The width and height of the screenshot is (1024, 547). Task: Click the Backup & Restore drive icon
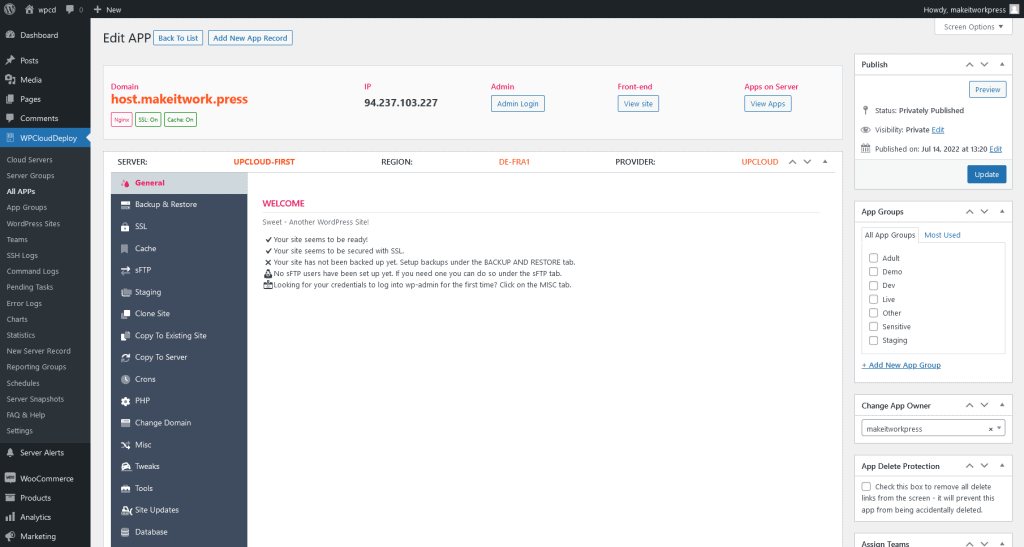click(x=125, y=204)
